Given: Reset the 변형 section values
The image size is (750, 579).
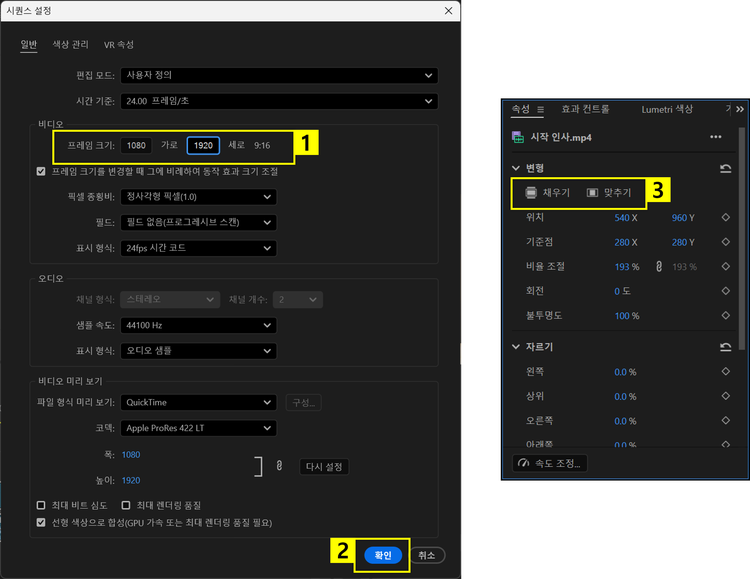Looking at the screenshot, I should pos(726,168).
